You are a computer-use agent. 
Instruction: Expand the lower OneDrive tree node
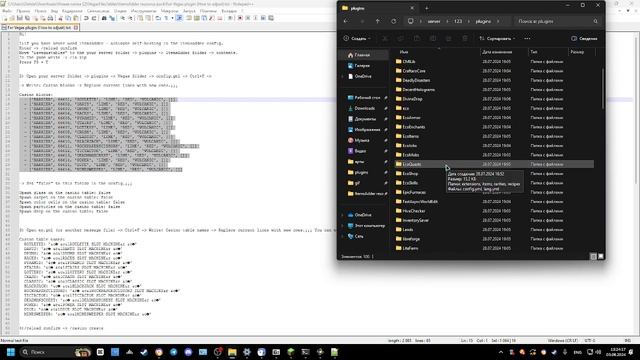tap(342, 215)
